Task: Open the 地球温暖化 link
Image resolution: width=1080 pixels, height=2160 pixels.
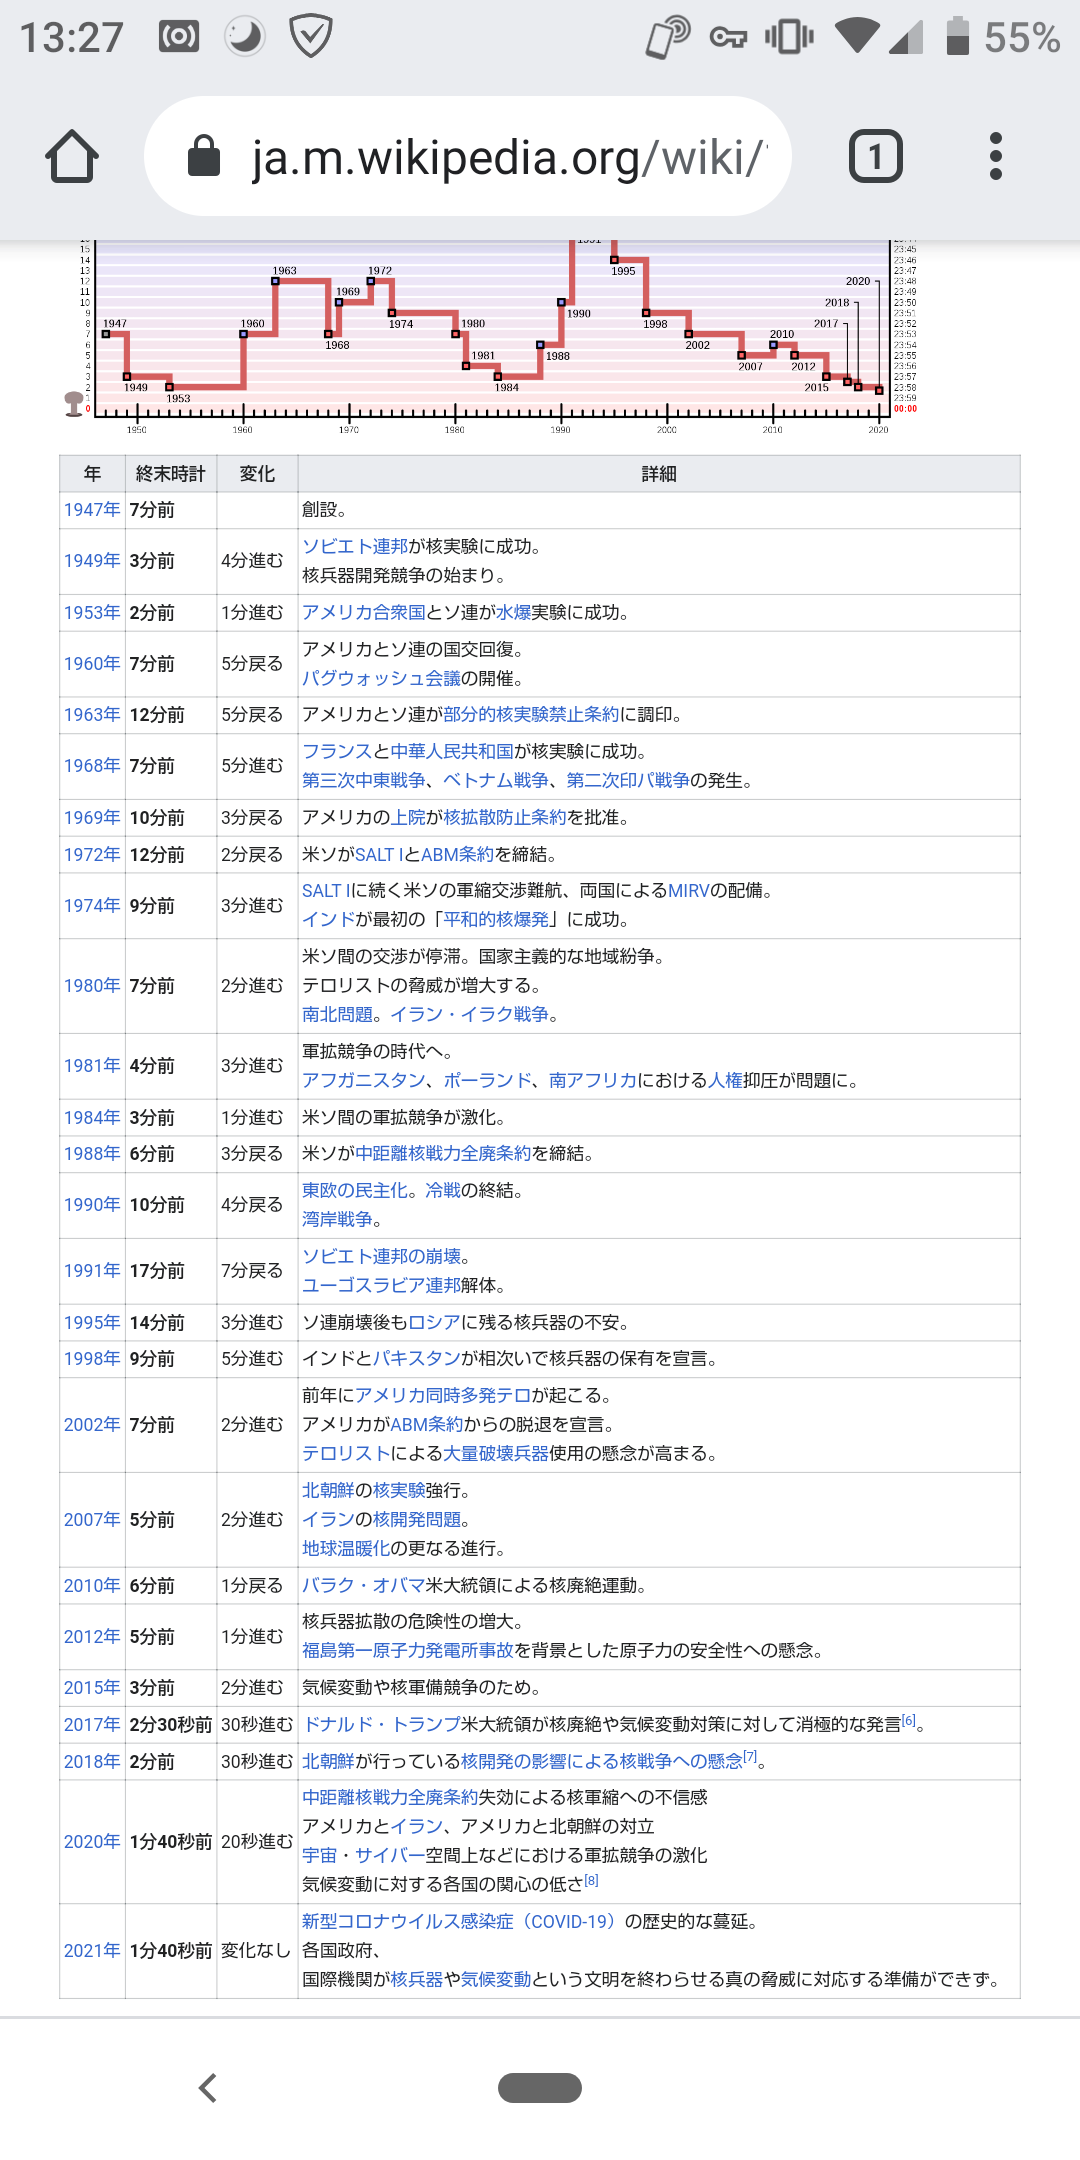Action: (x=346, y=1548)
